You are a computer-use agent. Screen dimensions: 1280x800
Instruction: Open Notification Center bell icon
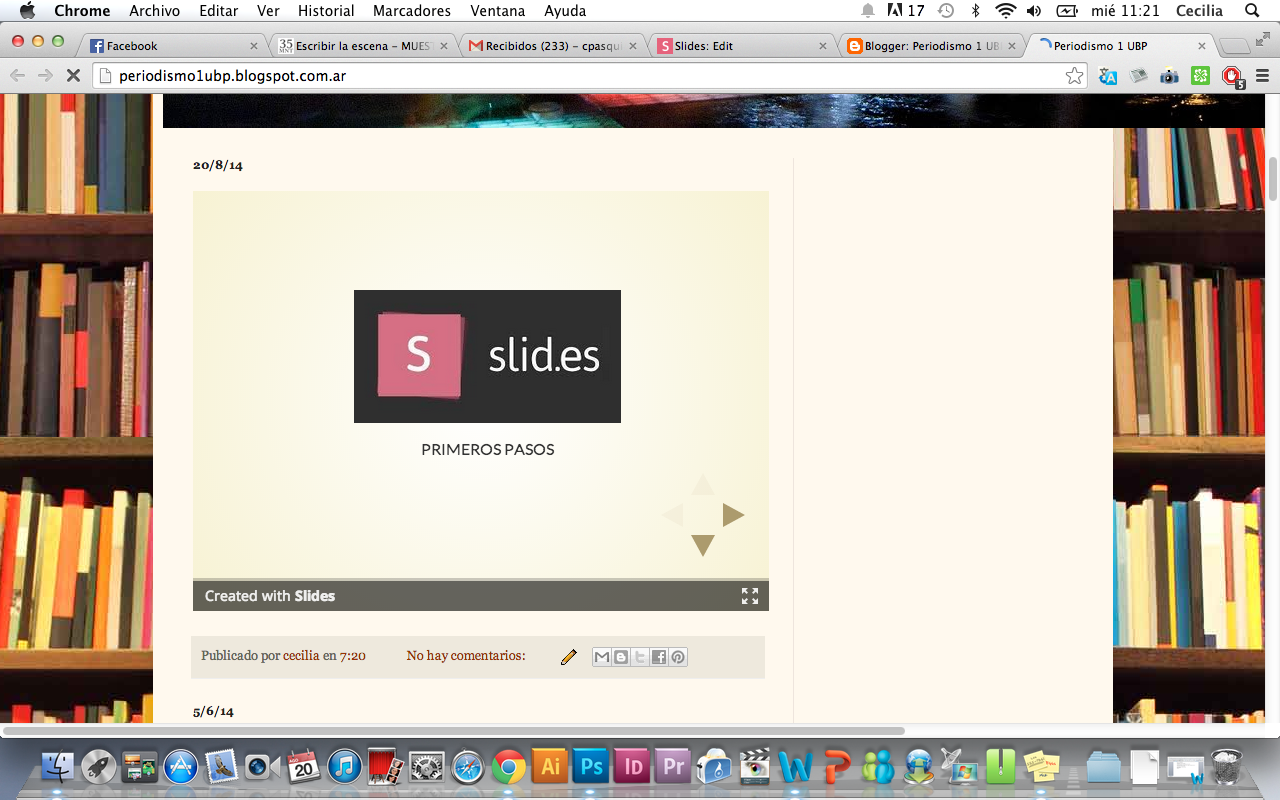867,11
